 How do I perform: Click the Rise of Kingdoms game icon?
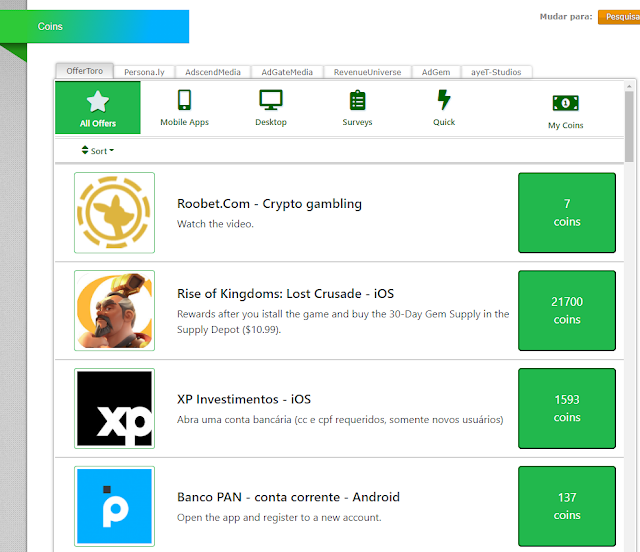click(114, 310)
